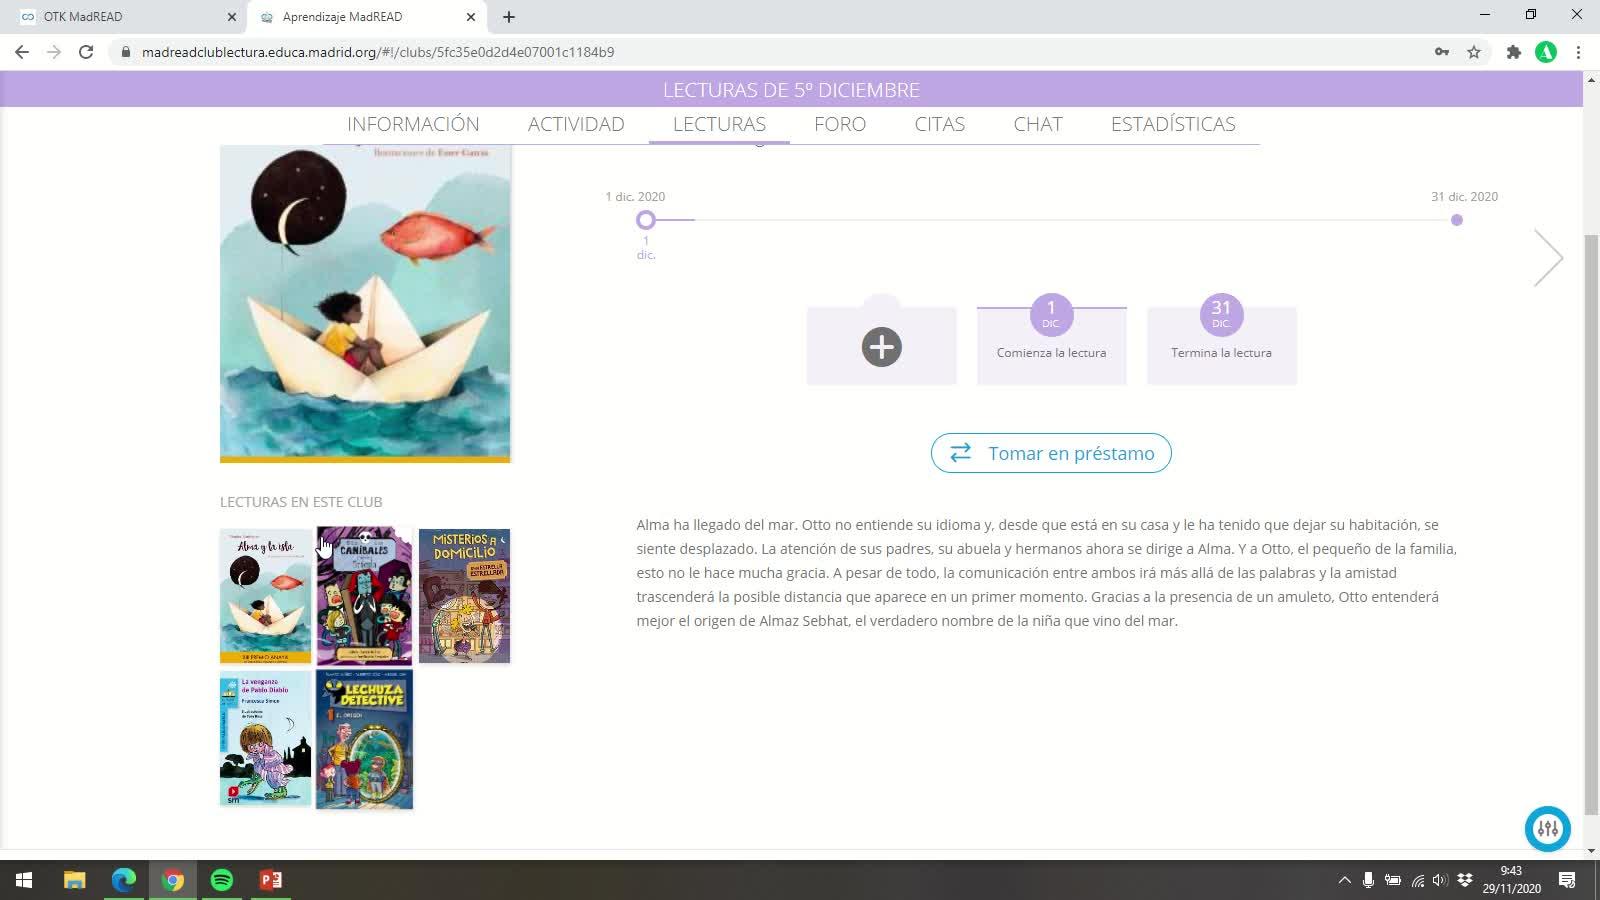Click the battery tray icon
This screenshot has width=1600, height=900.
pos(1392,880)
